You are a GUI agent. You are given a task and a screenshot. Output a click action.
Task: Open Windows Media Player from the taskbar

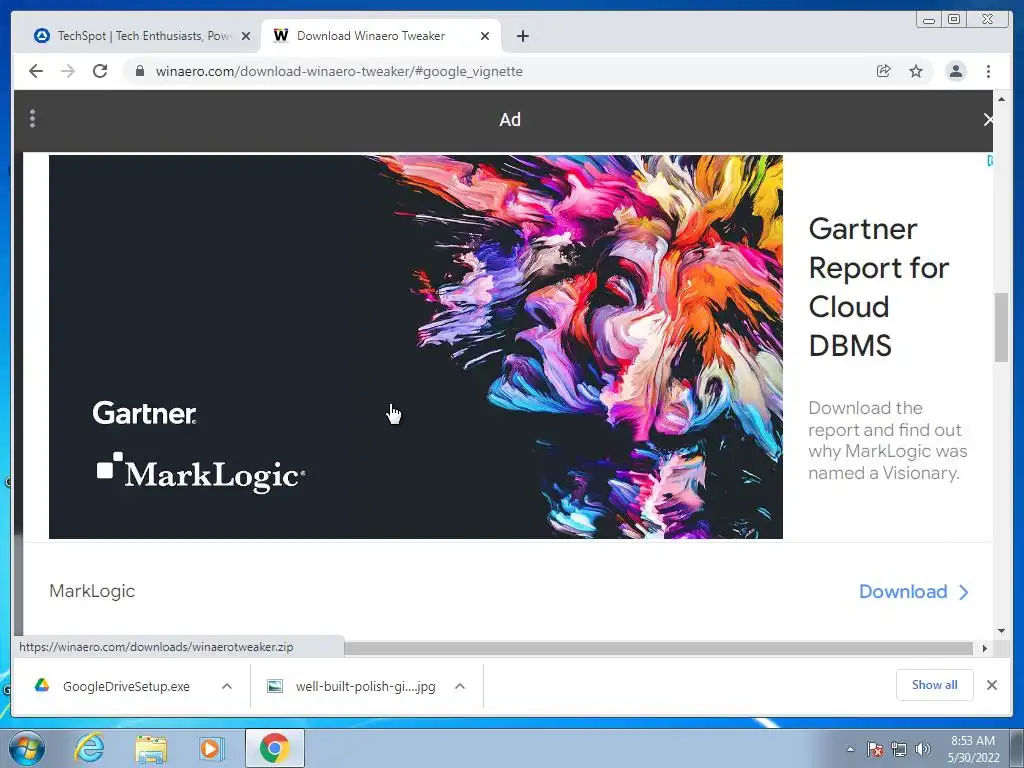(211, 748)
